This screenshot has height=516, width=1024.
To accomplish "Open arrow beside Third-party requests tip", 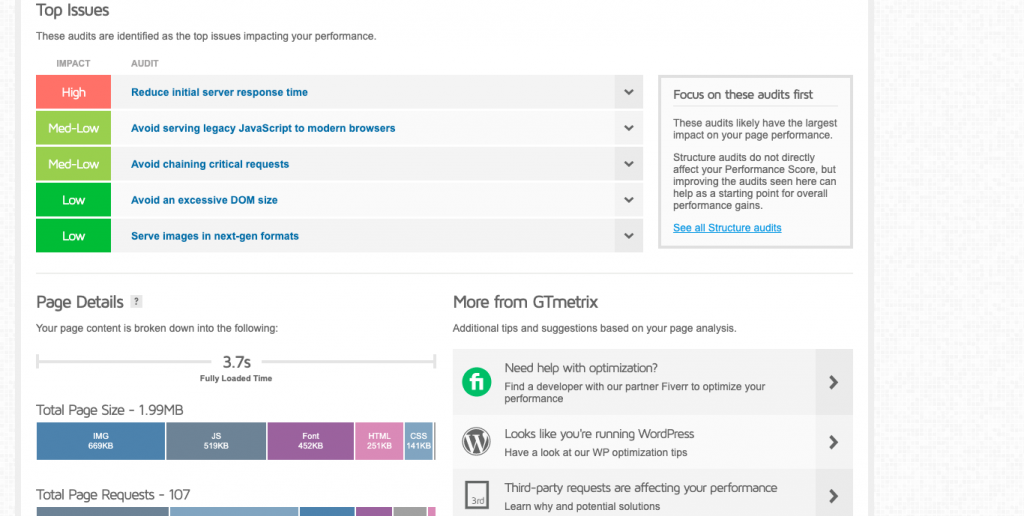I will [834, 495].
